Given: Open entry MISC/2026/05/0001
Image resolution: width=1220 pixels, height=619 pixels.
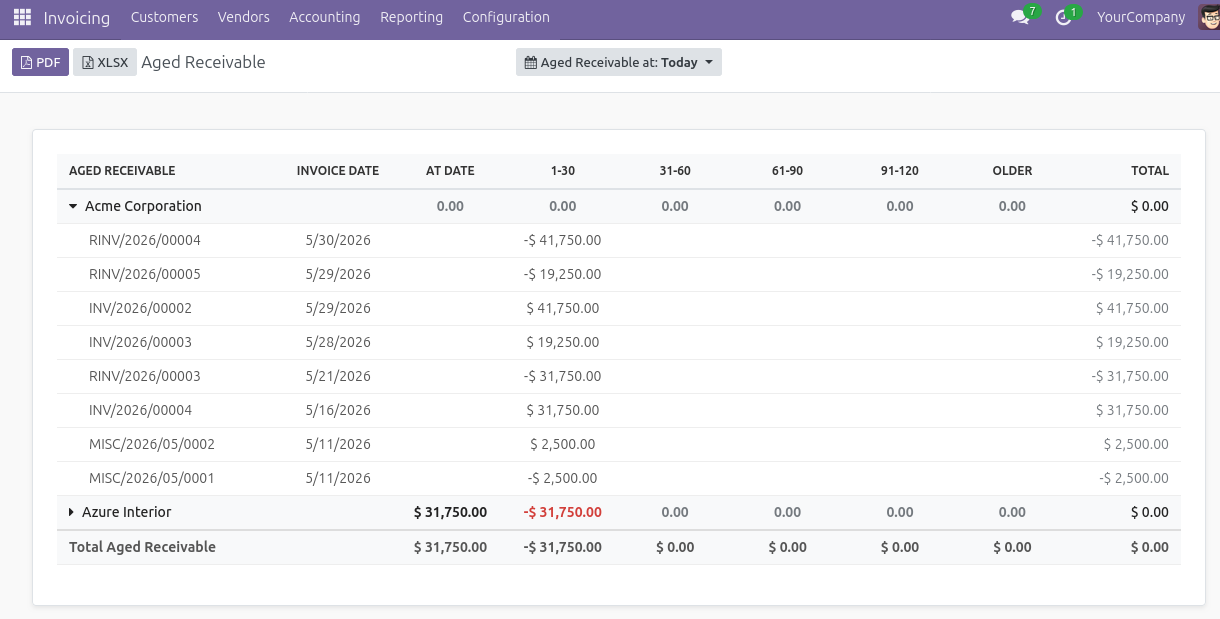Looking at the screenshot, I should tap(152, 478).
